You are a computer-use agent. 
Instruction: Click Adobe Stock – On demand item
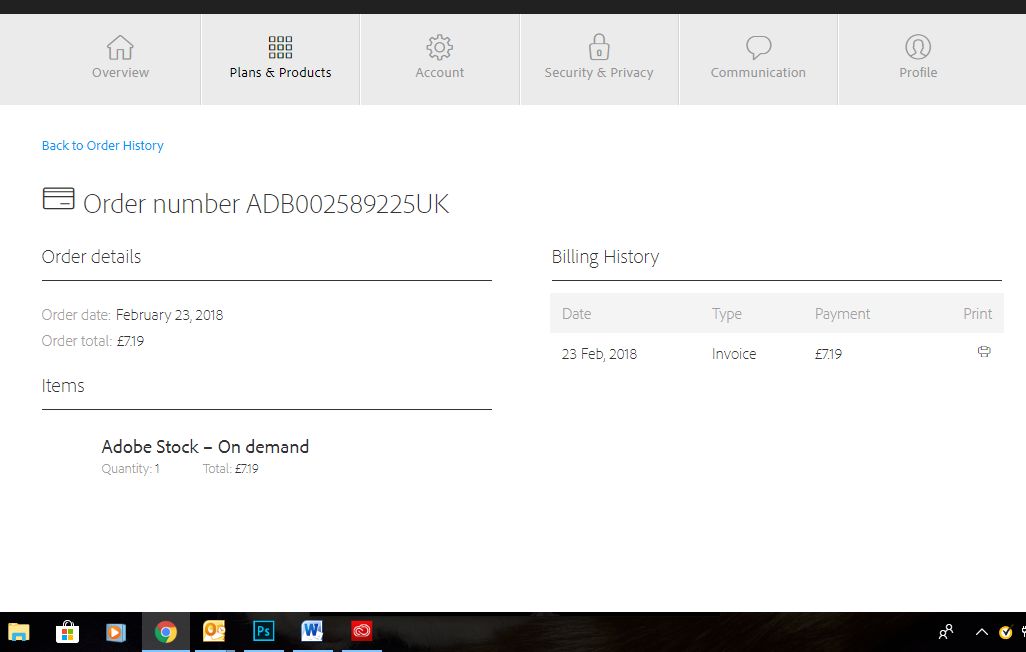point(205,446)
